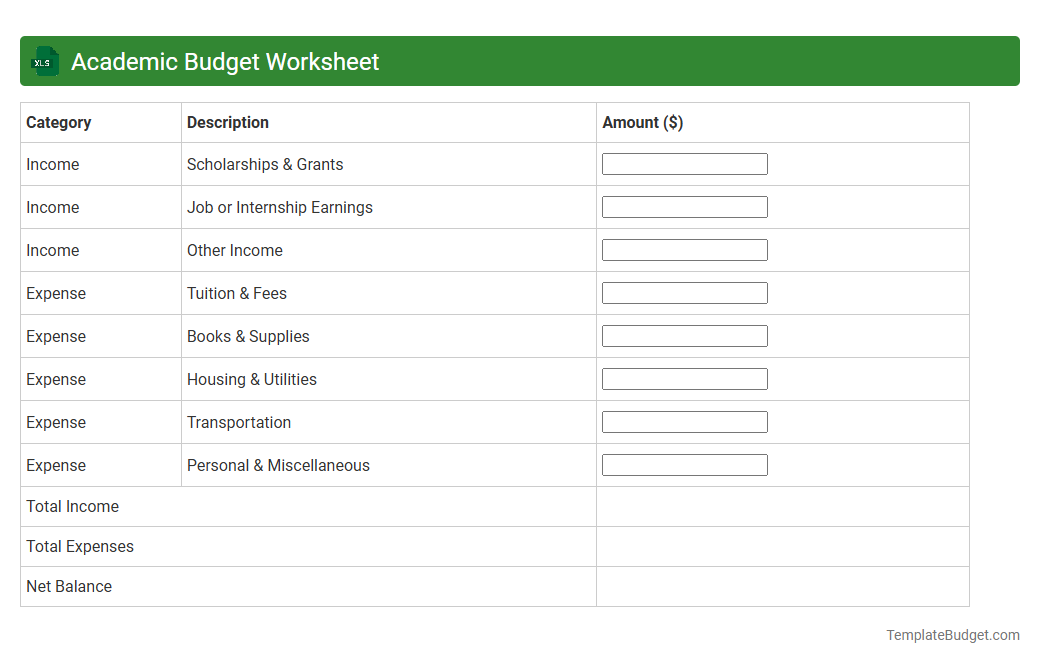Image resolution: width=1040 pixels, height=664 pixels.
Task: Click the Housing & Utilities amount field
Action: (x=684, y=378)
